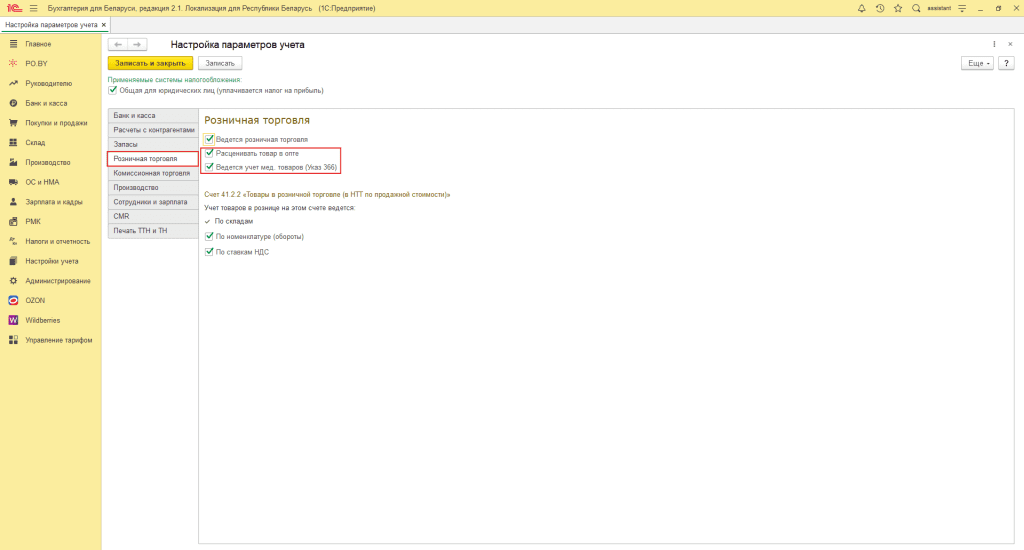Switch to 'Комиссионная торговля' tab
1024x550 pixels.
point(152,173)
